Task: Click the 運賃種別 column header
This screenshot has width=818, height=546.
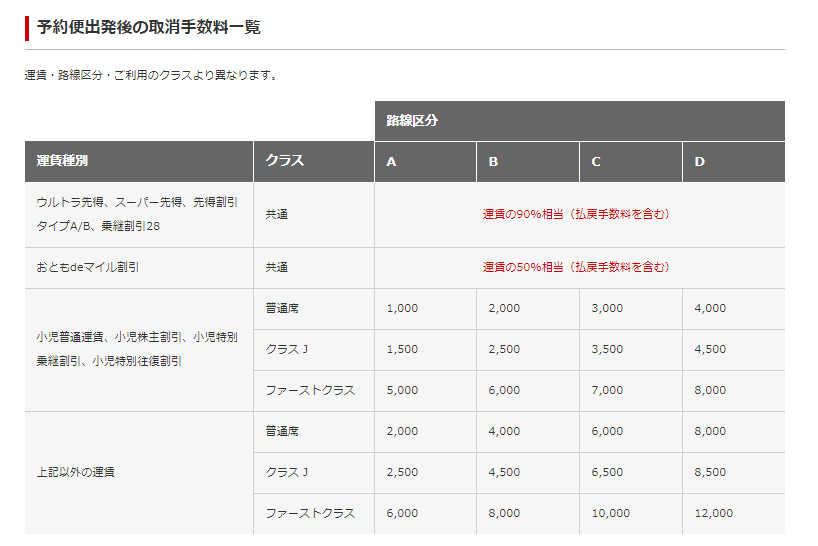Action: point(139,161)
